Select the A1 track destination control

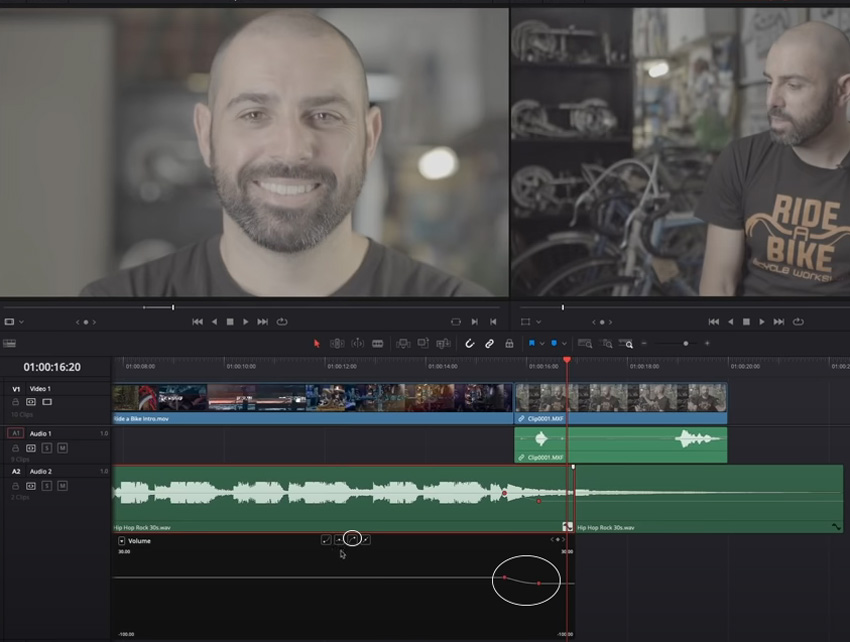click(15, 433)
